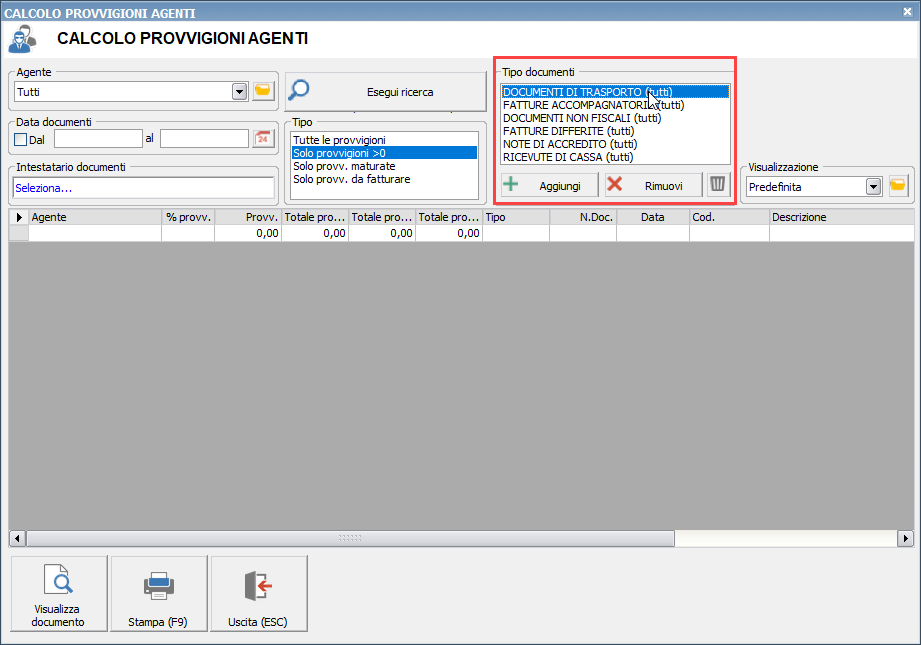Open folder icon next to Visualizzazione dropdown
The height and width of the screenshot is (645, 921).
[898, 186]
